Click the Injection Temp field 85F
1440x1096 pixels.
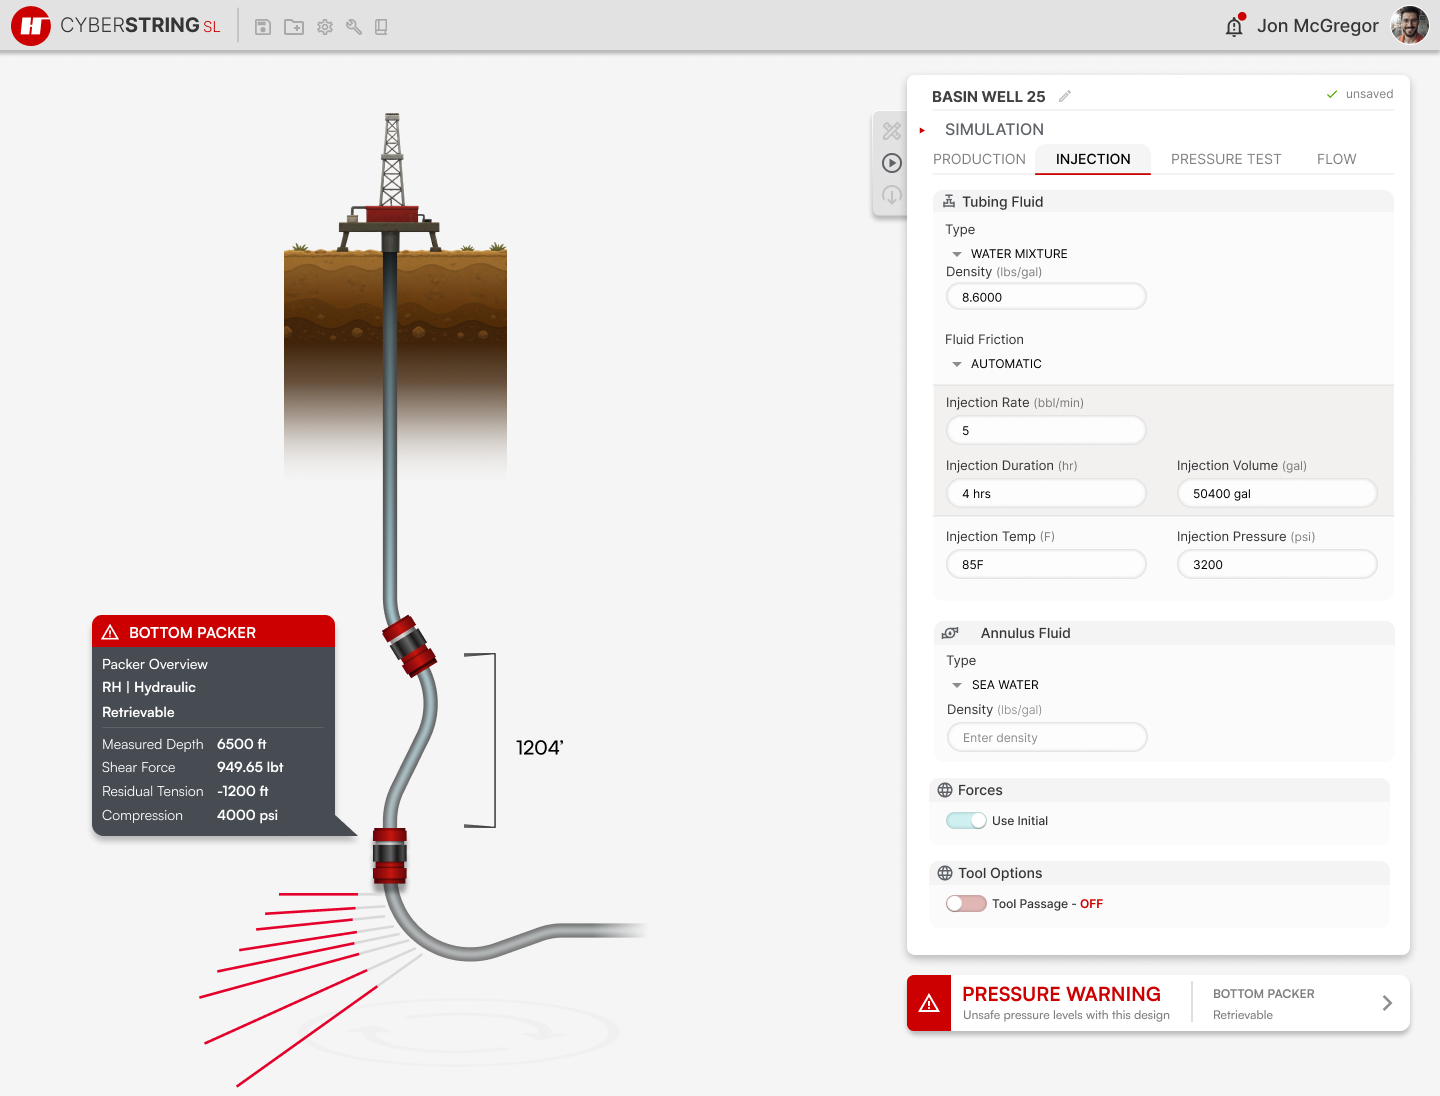[x=1046, y=564]
